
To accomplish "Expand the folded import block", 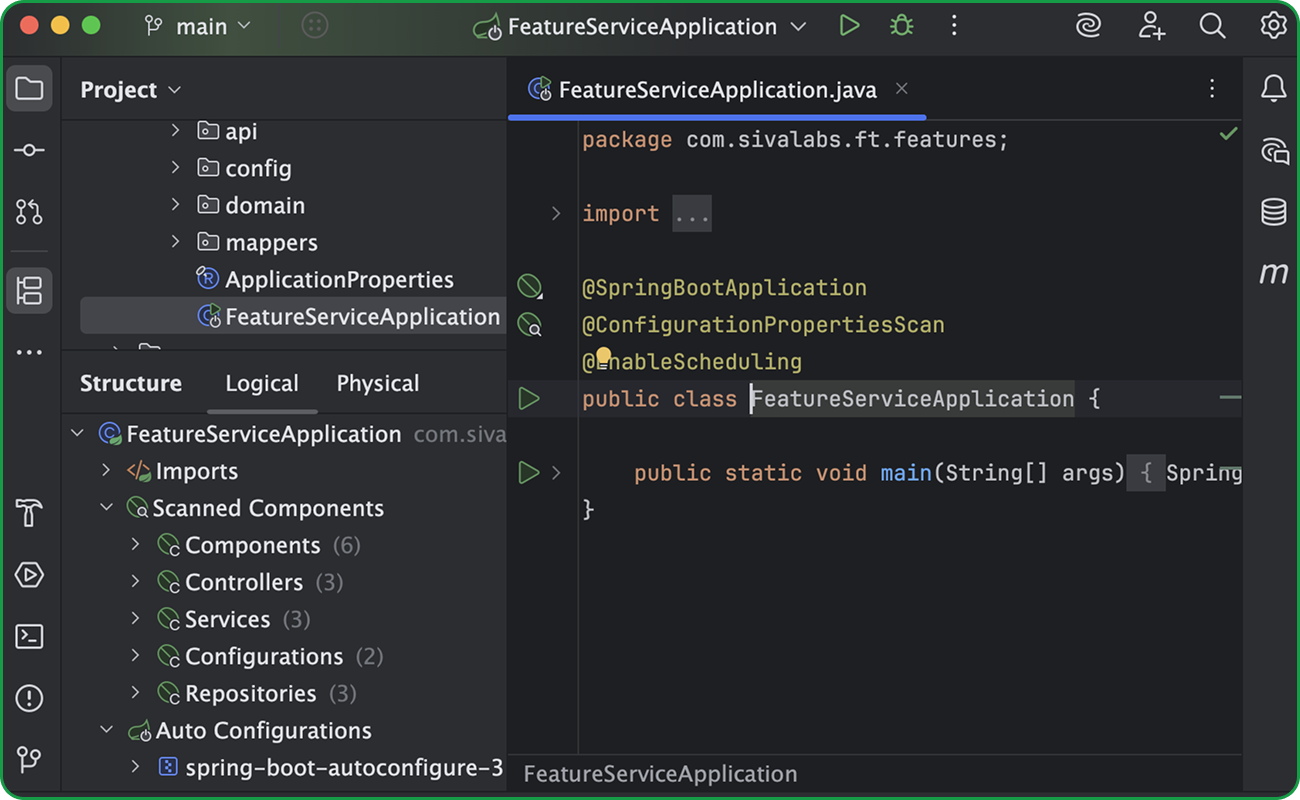I will pos(556,213).
